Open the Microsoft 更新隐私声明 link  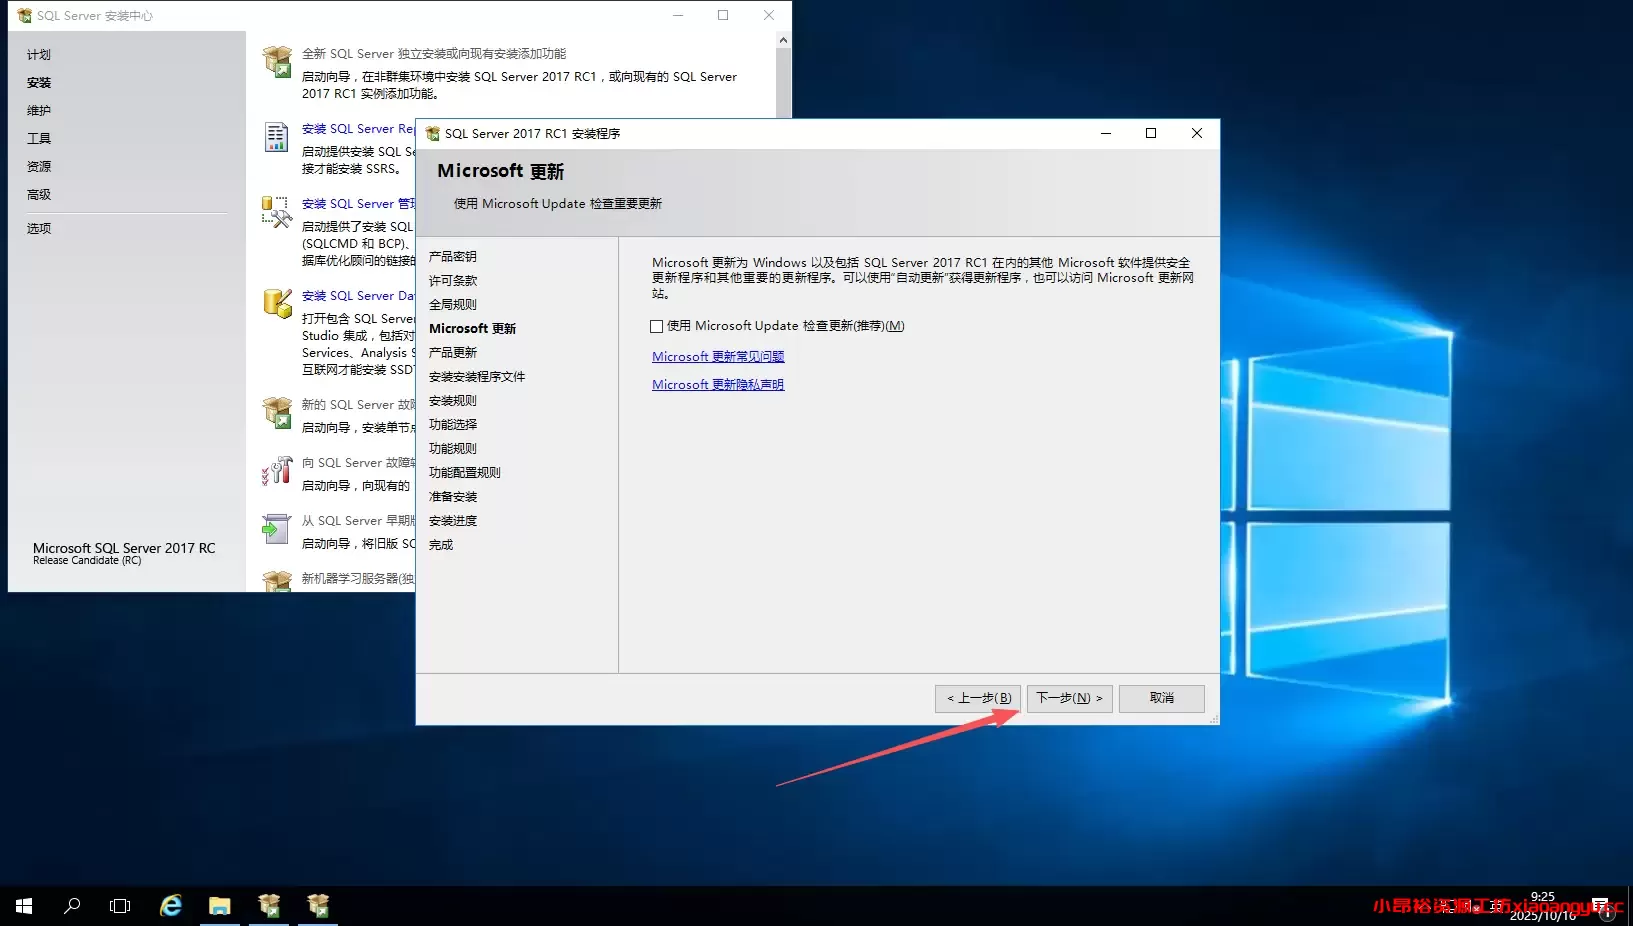tap(717, 384)
